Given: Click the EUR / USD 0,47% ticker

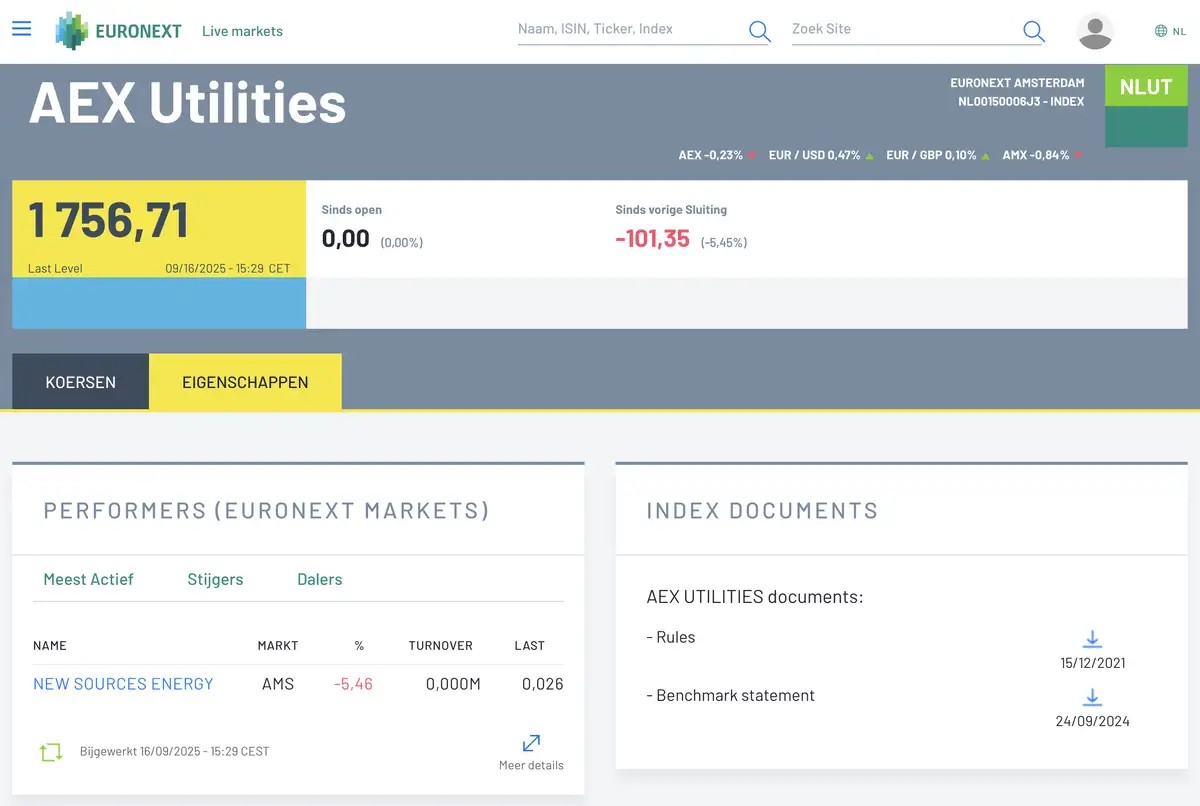Looking at the screenshot, I should coord(821,155).
